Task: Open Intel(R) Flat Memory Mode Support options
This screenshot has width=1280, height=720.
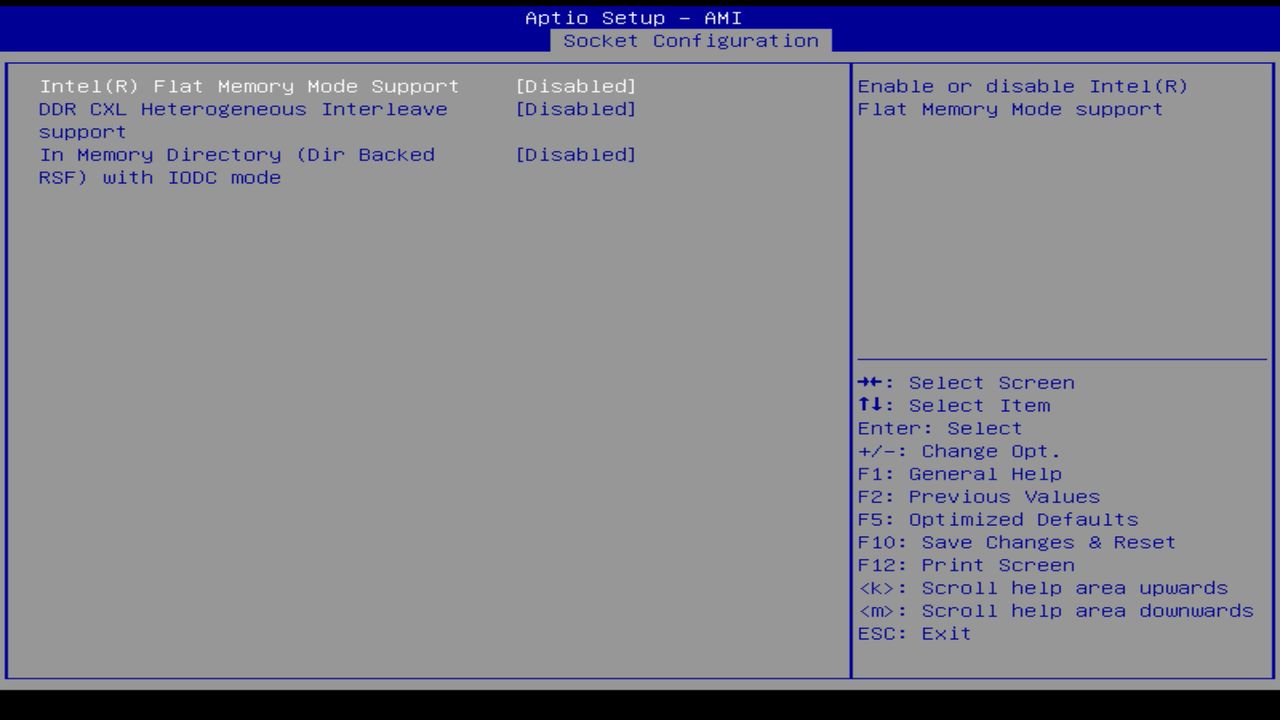Action: [x=248, y=86]
